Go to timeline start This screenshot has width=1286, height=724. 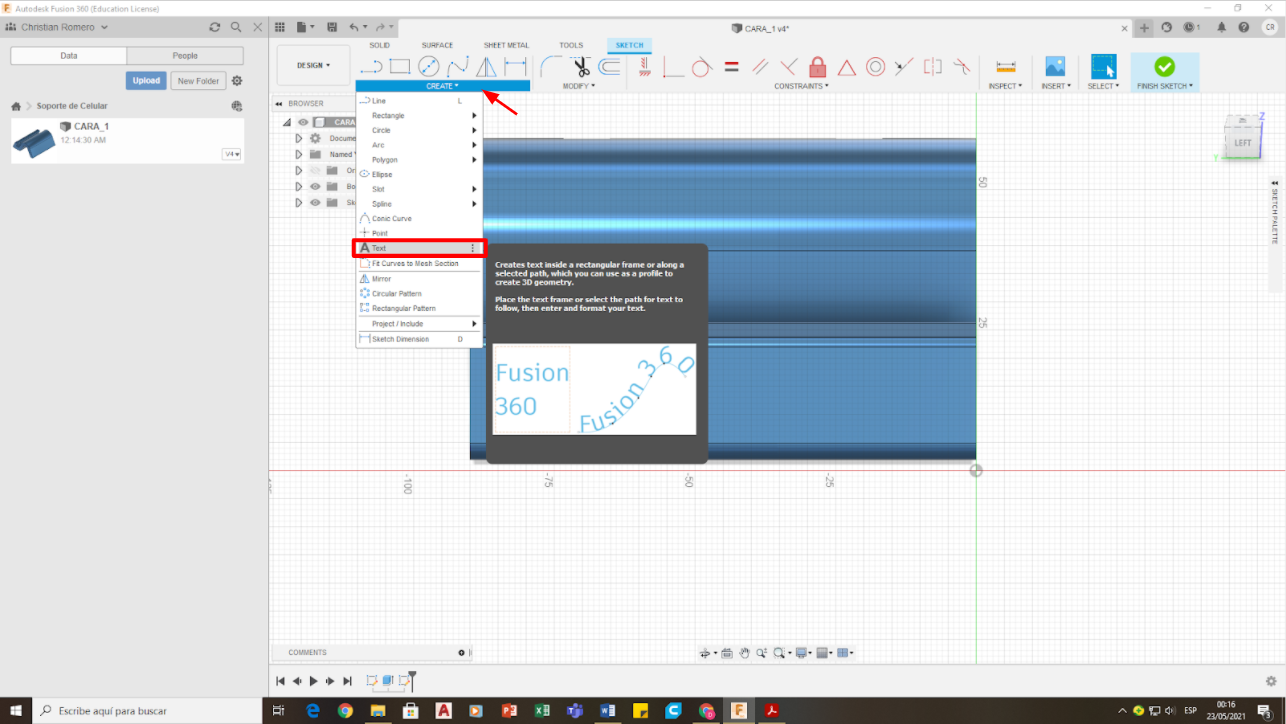point(281,681)
